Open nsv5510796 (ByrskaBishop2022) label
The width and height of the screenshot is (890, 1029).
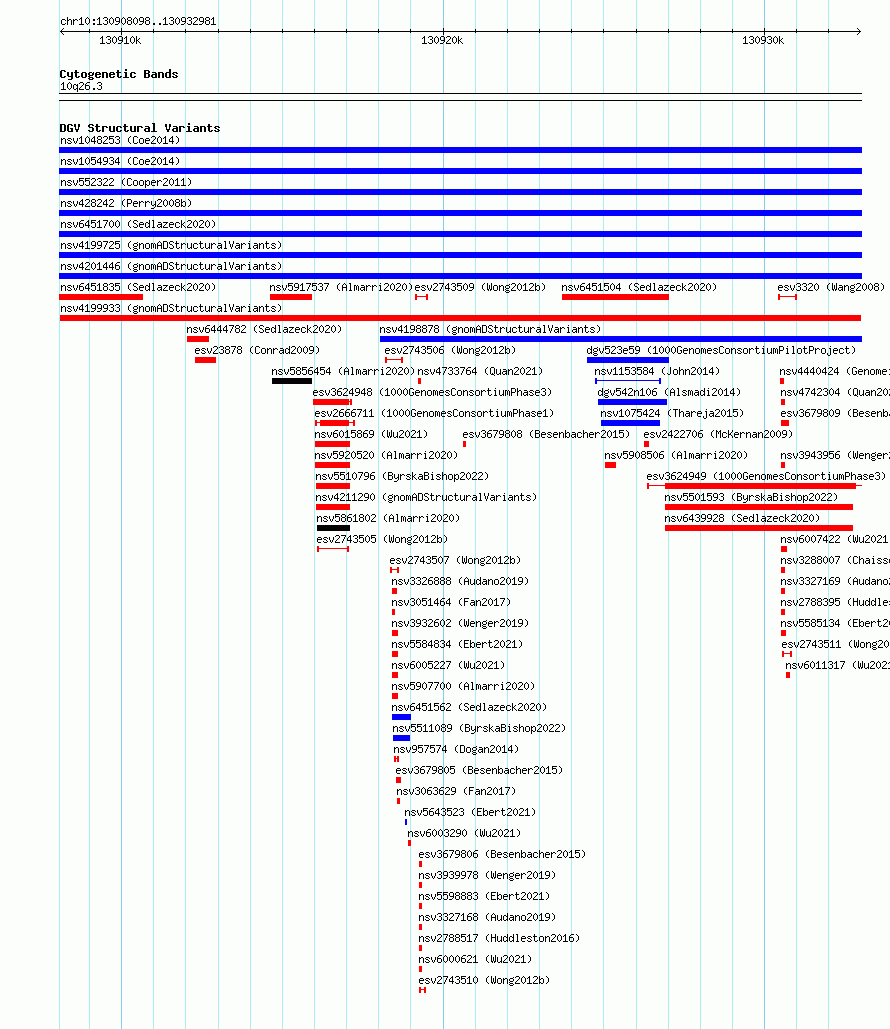tap(402, 476)
